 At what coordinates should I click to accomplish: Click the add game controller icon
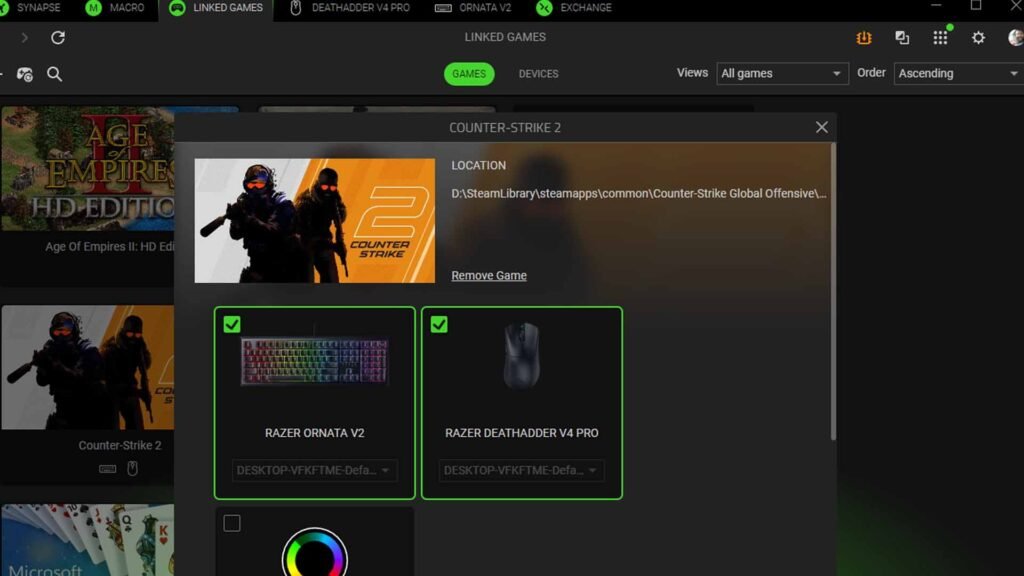(x=25, y=74)
